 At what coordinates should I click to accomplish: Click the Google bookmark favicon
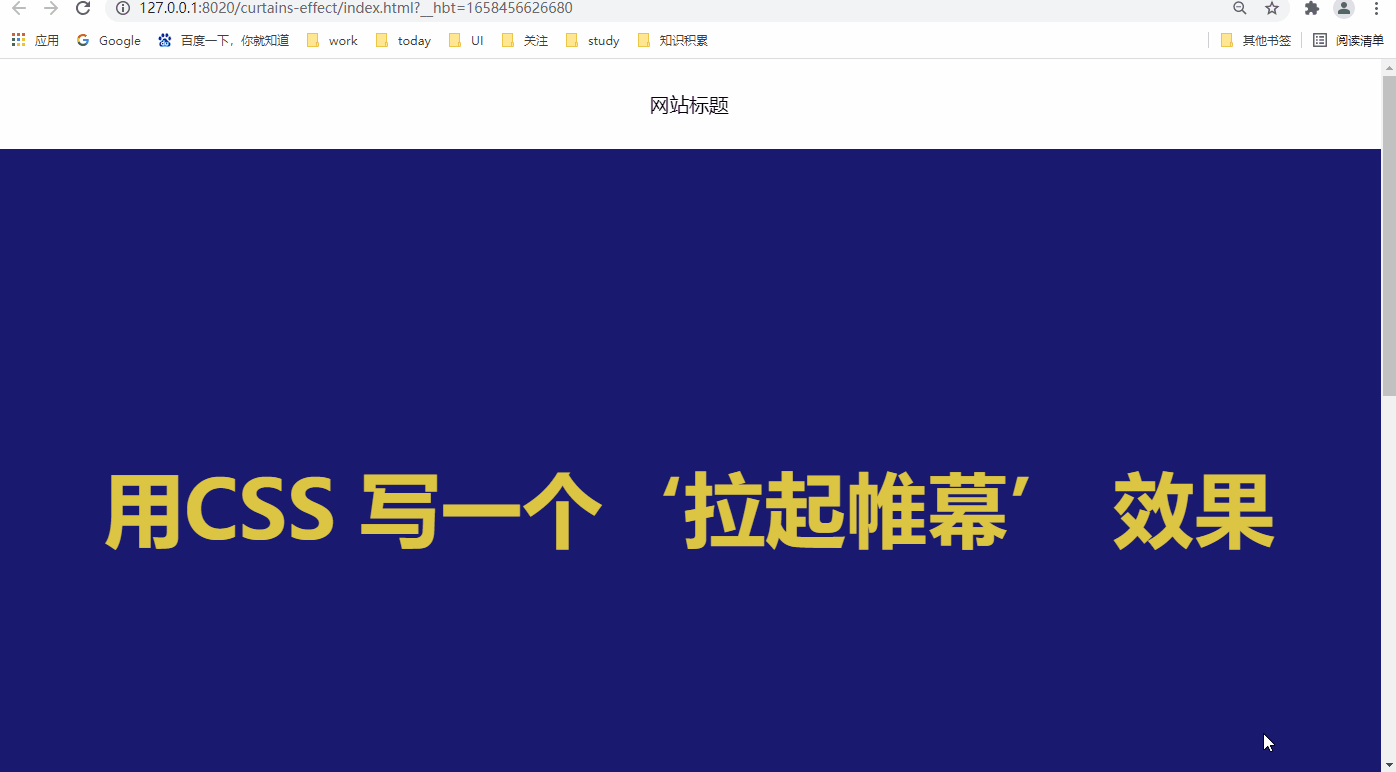coord(83,40)
